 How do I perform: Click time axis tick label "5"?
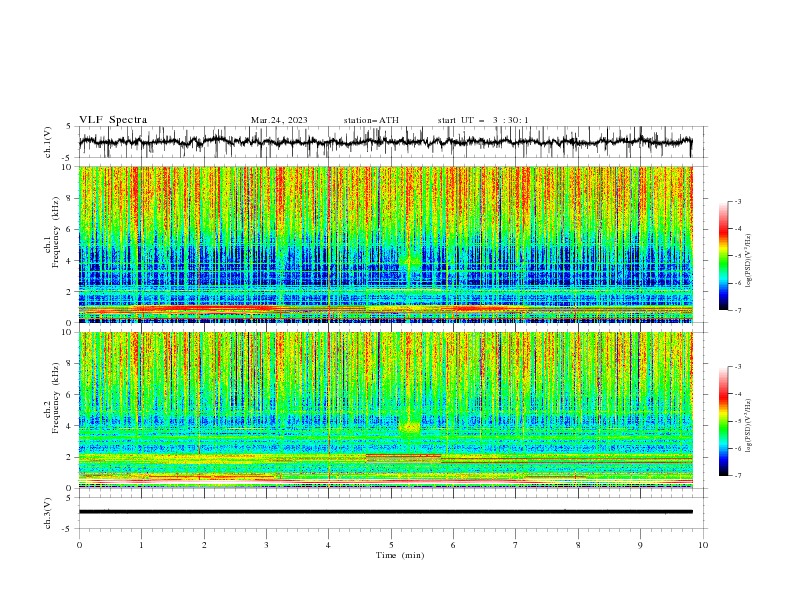(x=391, y=545)
